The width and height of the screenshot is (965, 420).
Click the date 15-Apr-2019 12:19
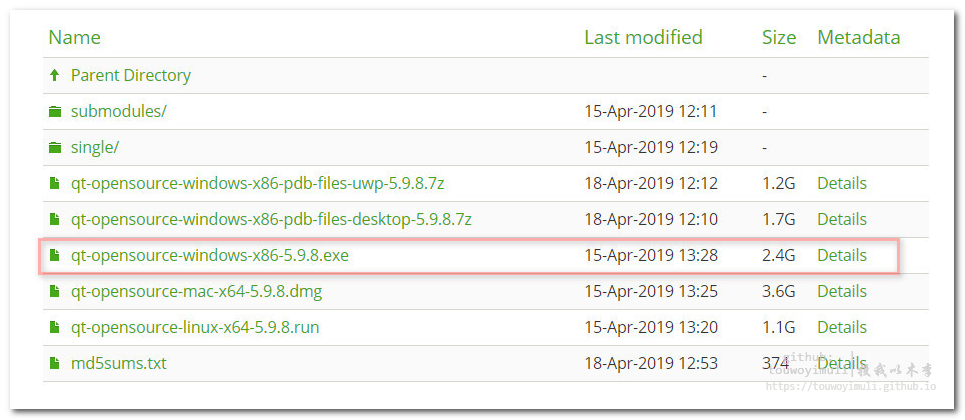pyautogui.click(x=651, y=147)
